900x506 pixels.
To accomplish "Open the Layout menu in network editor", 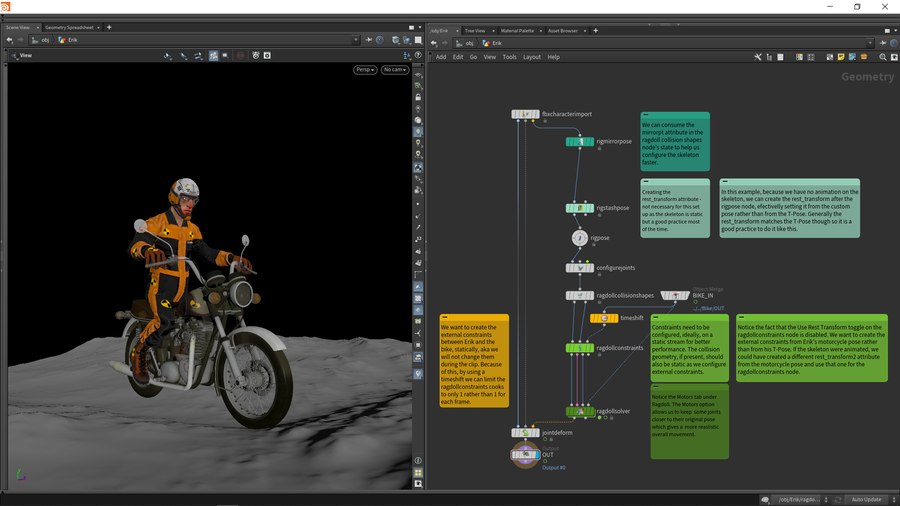I will coord(531,57).
